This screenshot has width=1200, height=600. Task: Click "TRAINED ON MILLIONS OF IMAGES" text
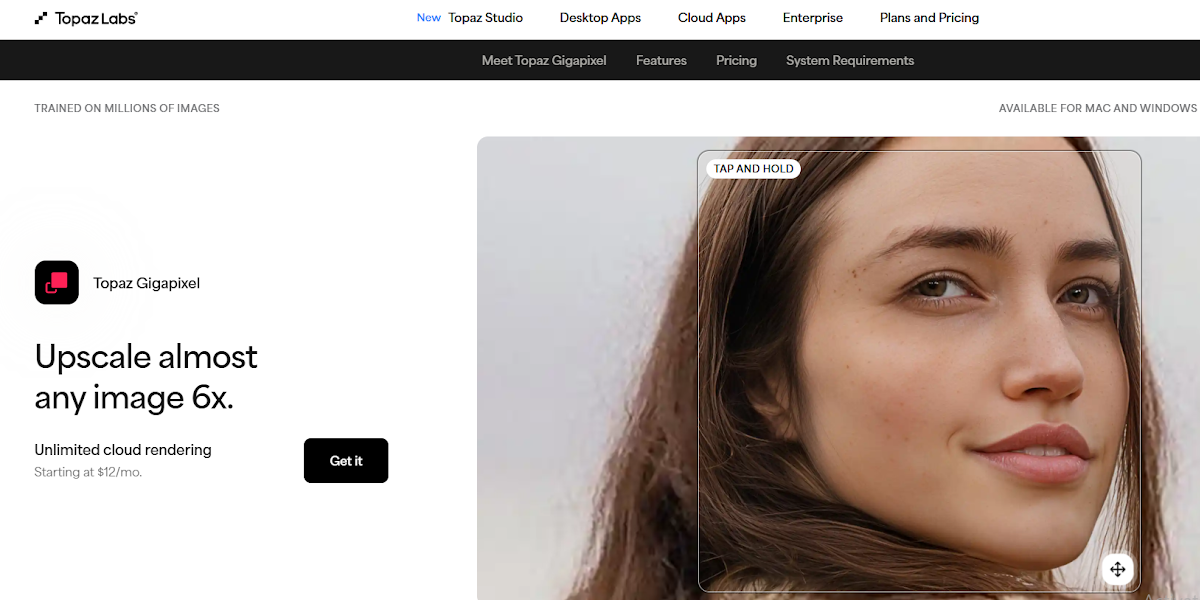[127, 108]
